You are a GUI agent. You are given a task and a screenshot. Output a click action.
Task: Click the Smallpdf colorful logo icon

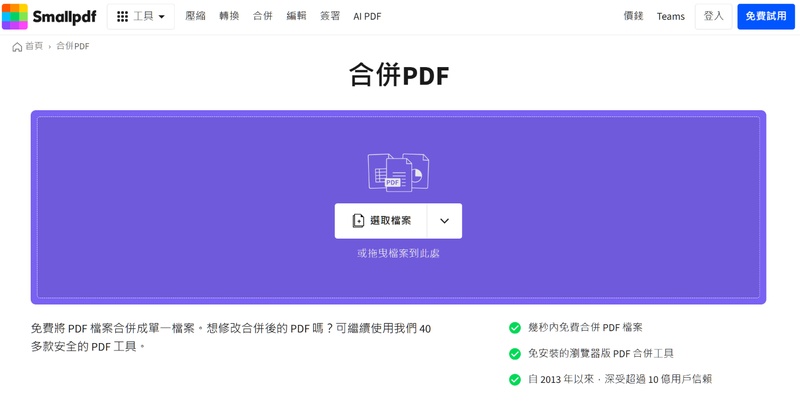(15, 16)
